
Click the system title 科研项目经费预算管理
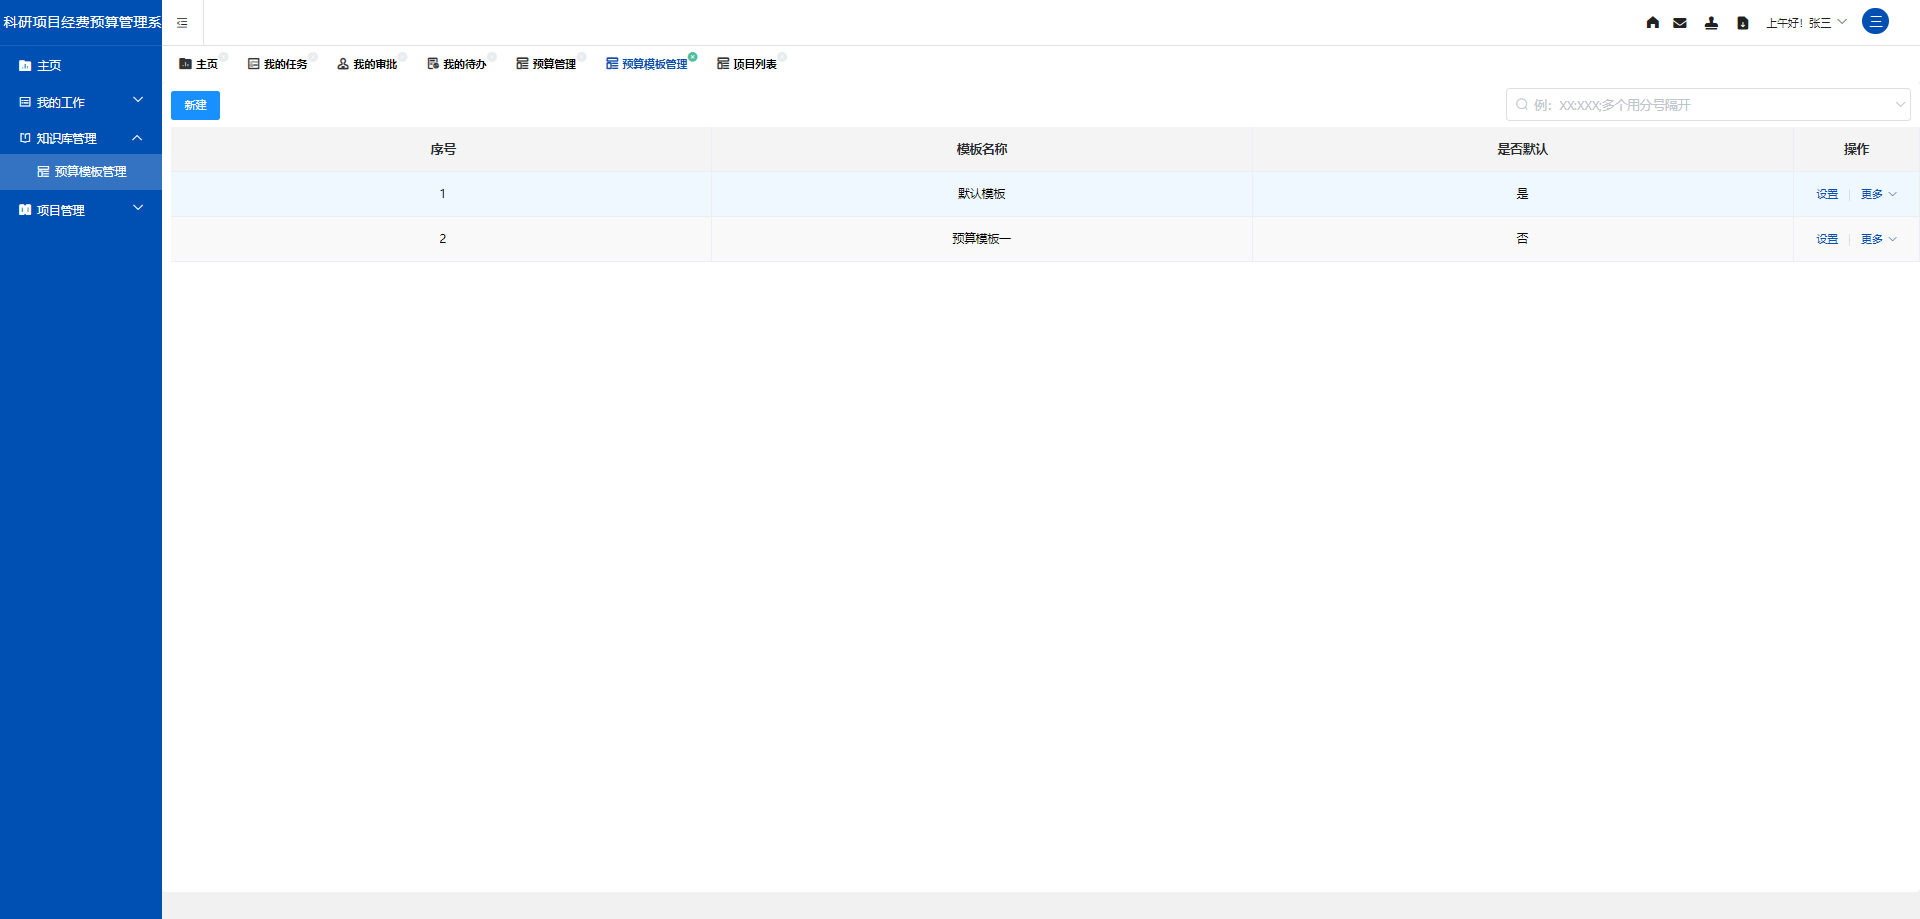82,22
